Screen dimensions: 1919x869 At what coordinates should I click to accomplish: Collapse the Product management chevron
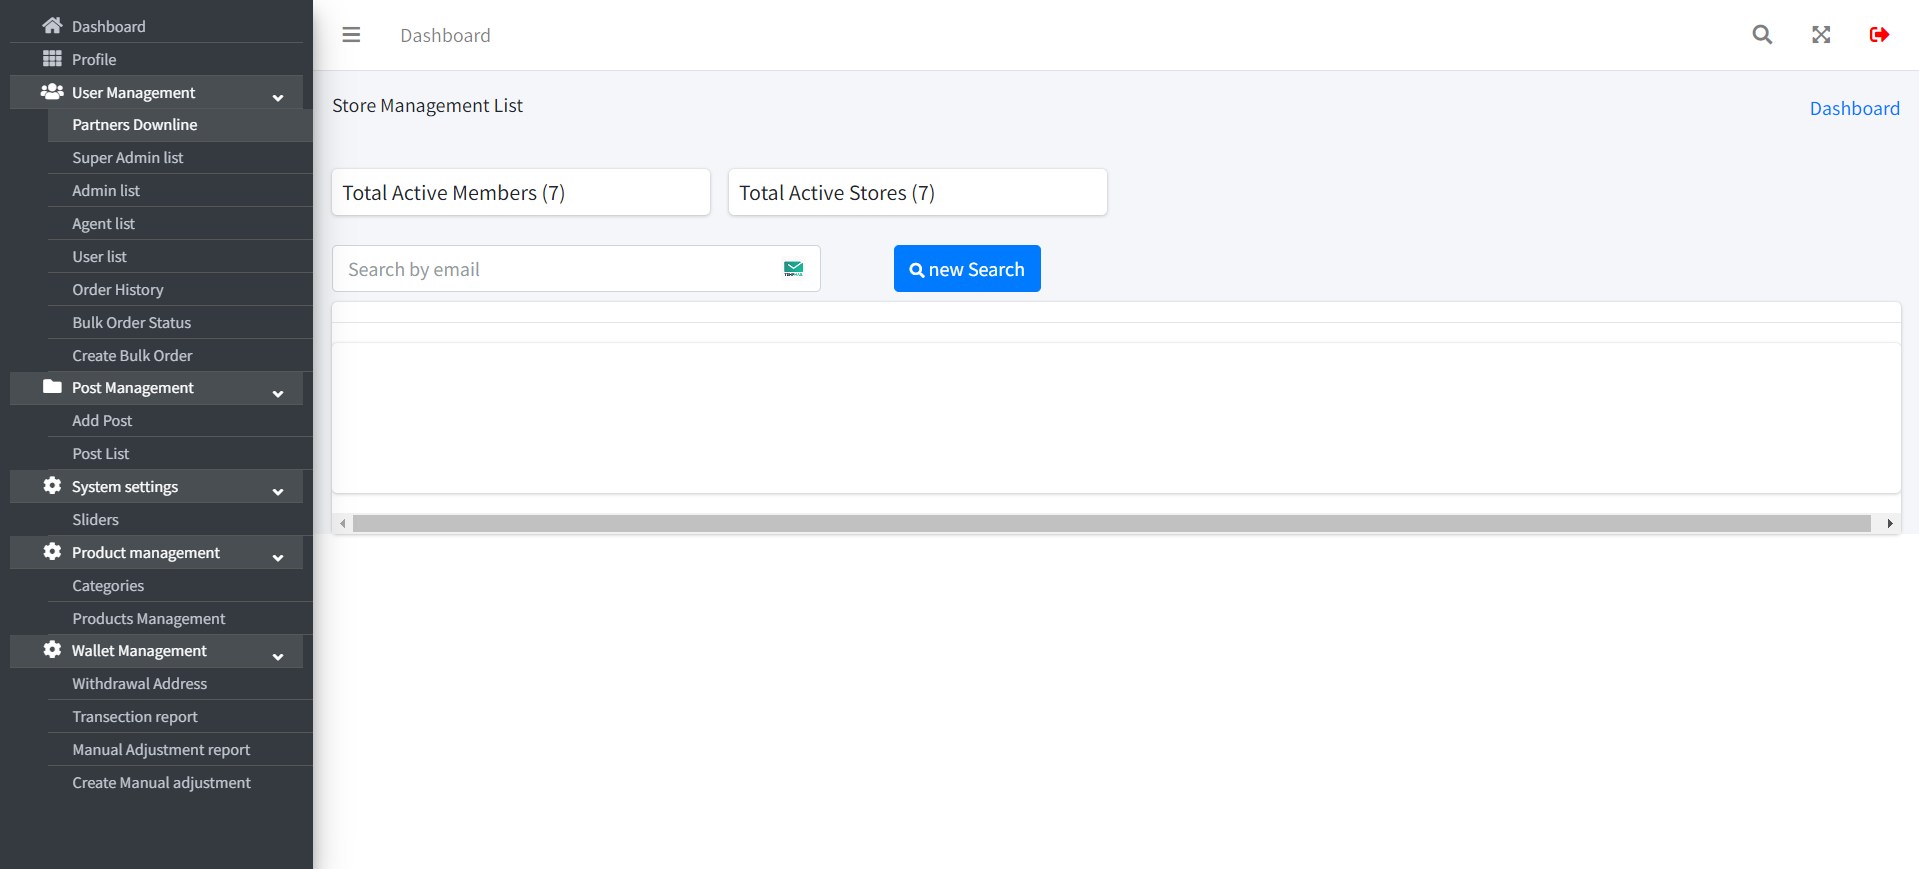[278, 557]
